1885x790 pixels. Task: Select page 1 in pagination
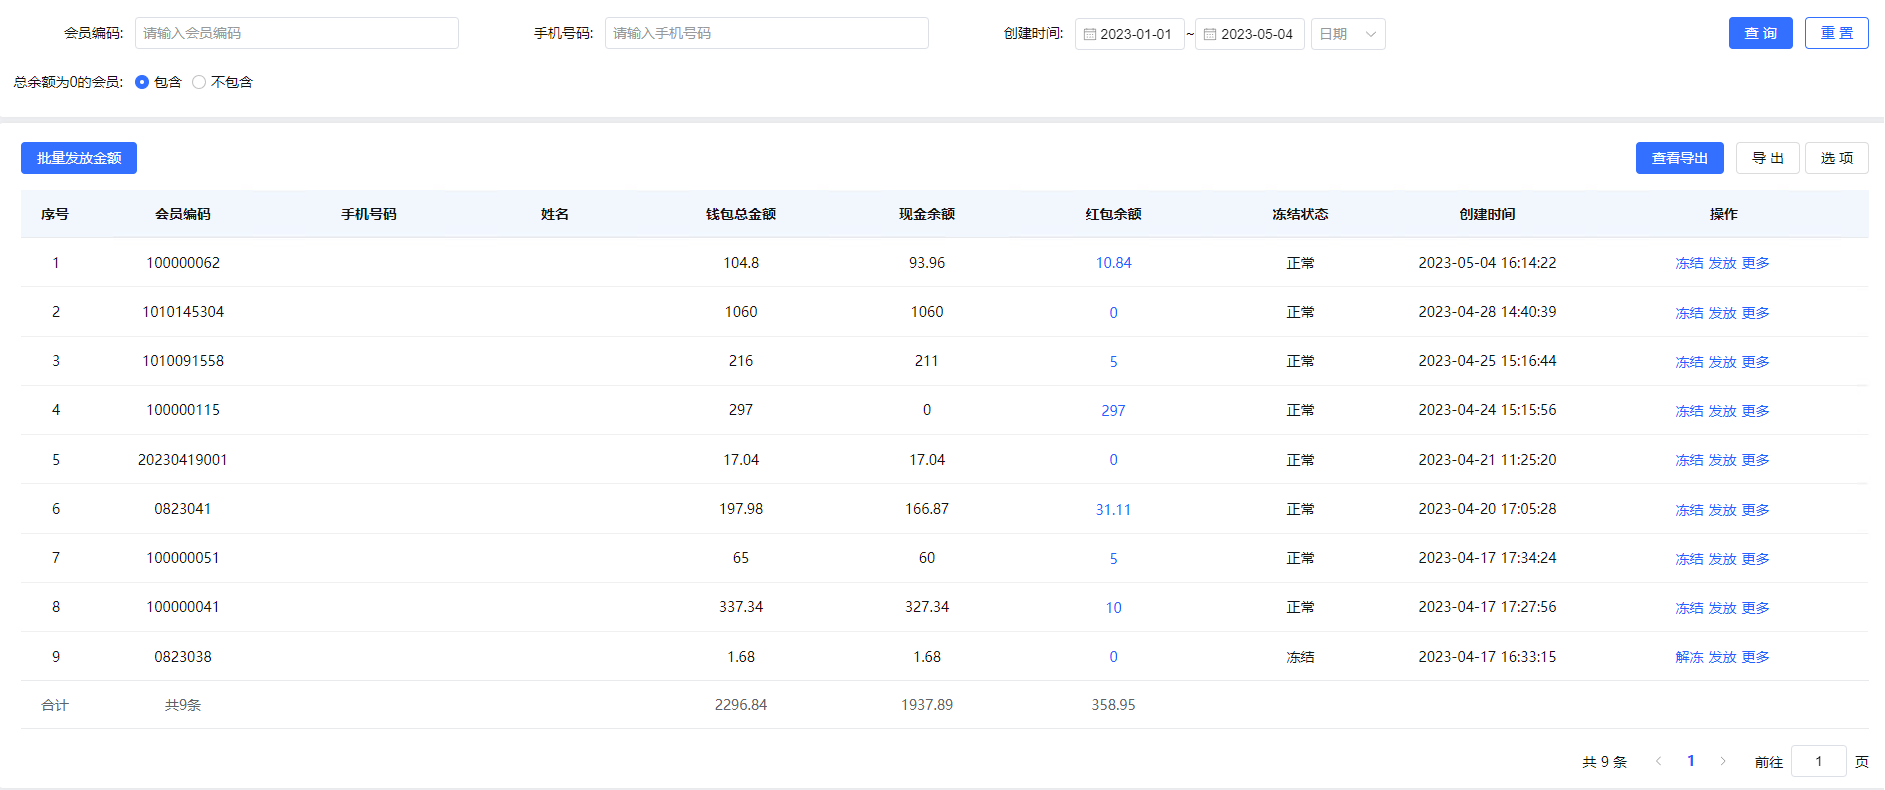[1691, 761]
